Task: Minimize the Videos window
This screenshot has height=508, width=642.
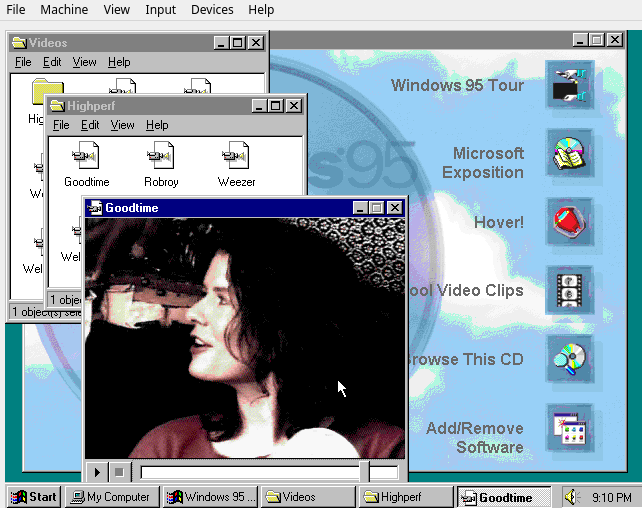Action: coord(221,43)
